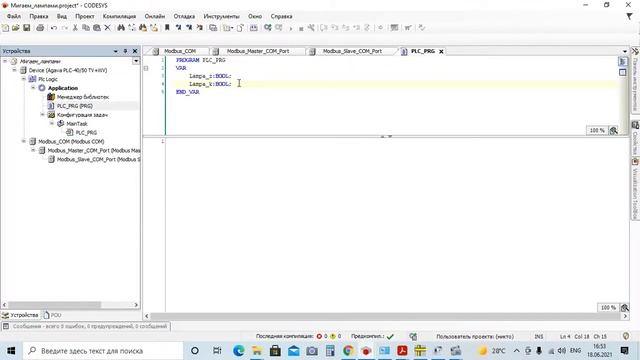Open Find with the binoculars icon
The height and width of the screenshot is (360, 640).
coord(121,28)
